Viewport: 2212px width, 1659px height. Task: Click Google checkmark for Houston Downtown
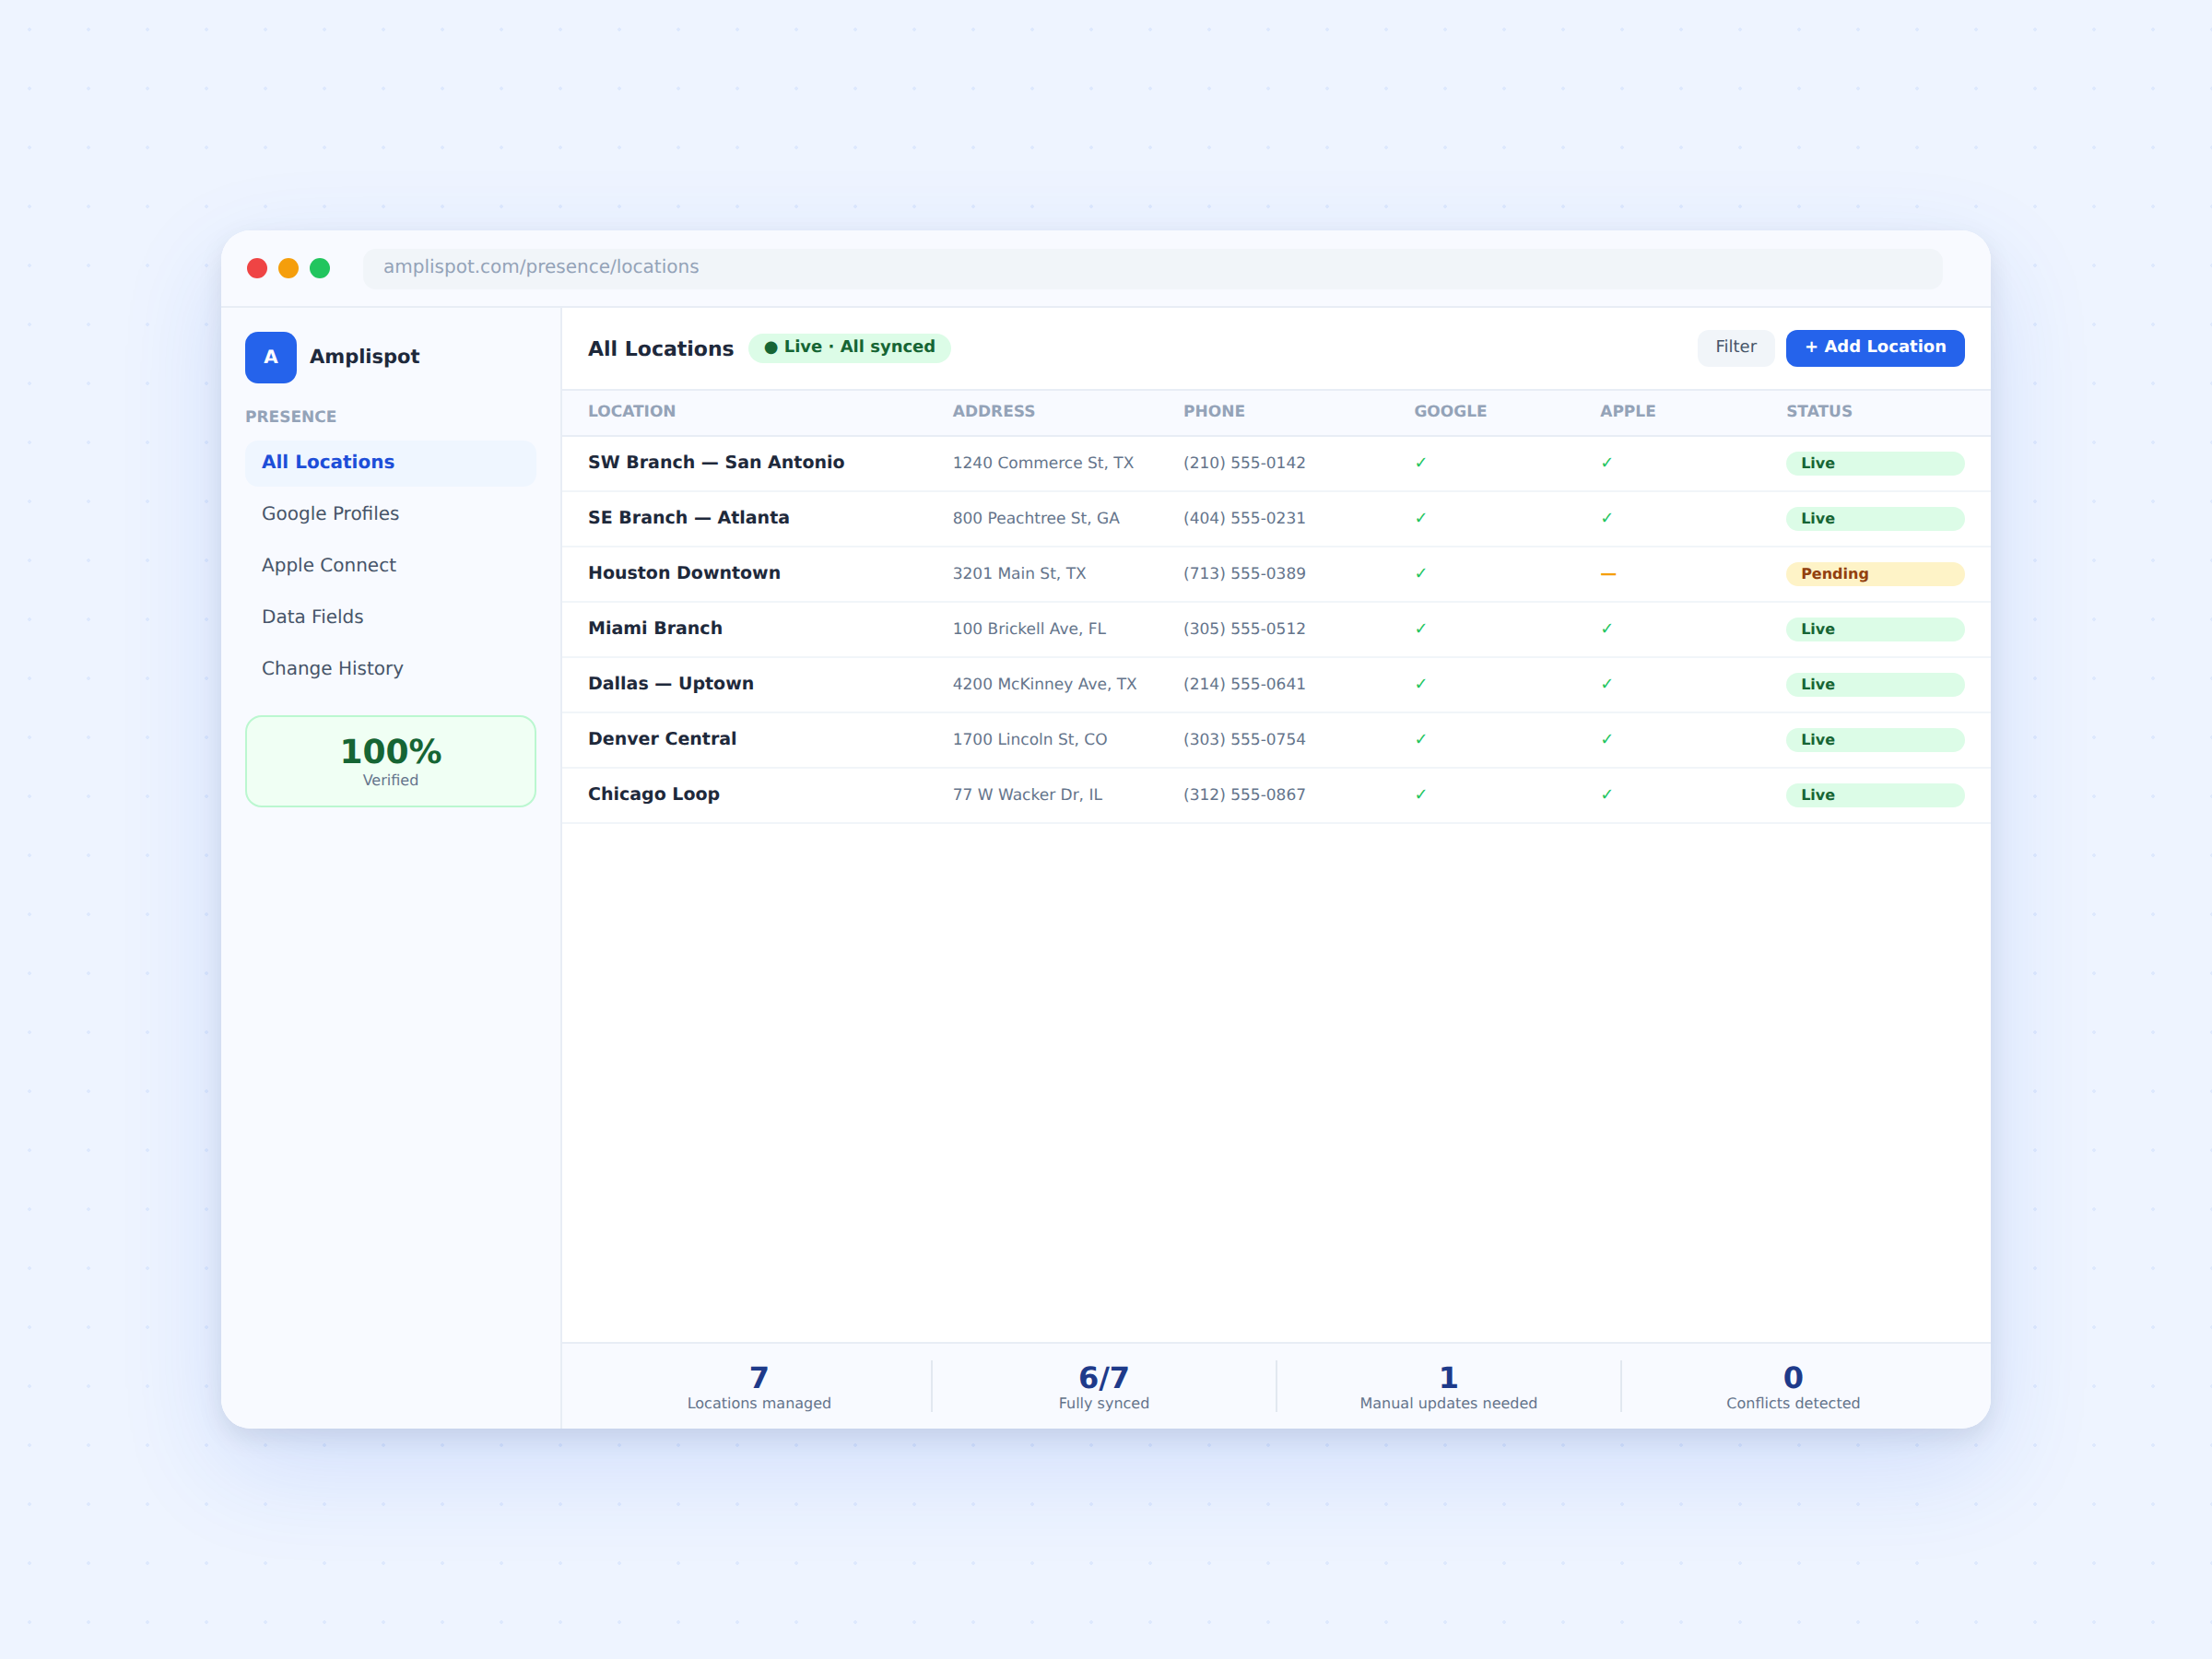click(1420, 573)
